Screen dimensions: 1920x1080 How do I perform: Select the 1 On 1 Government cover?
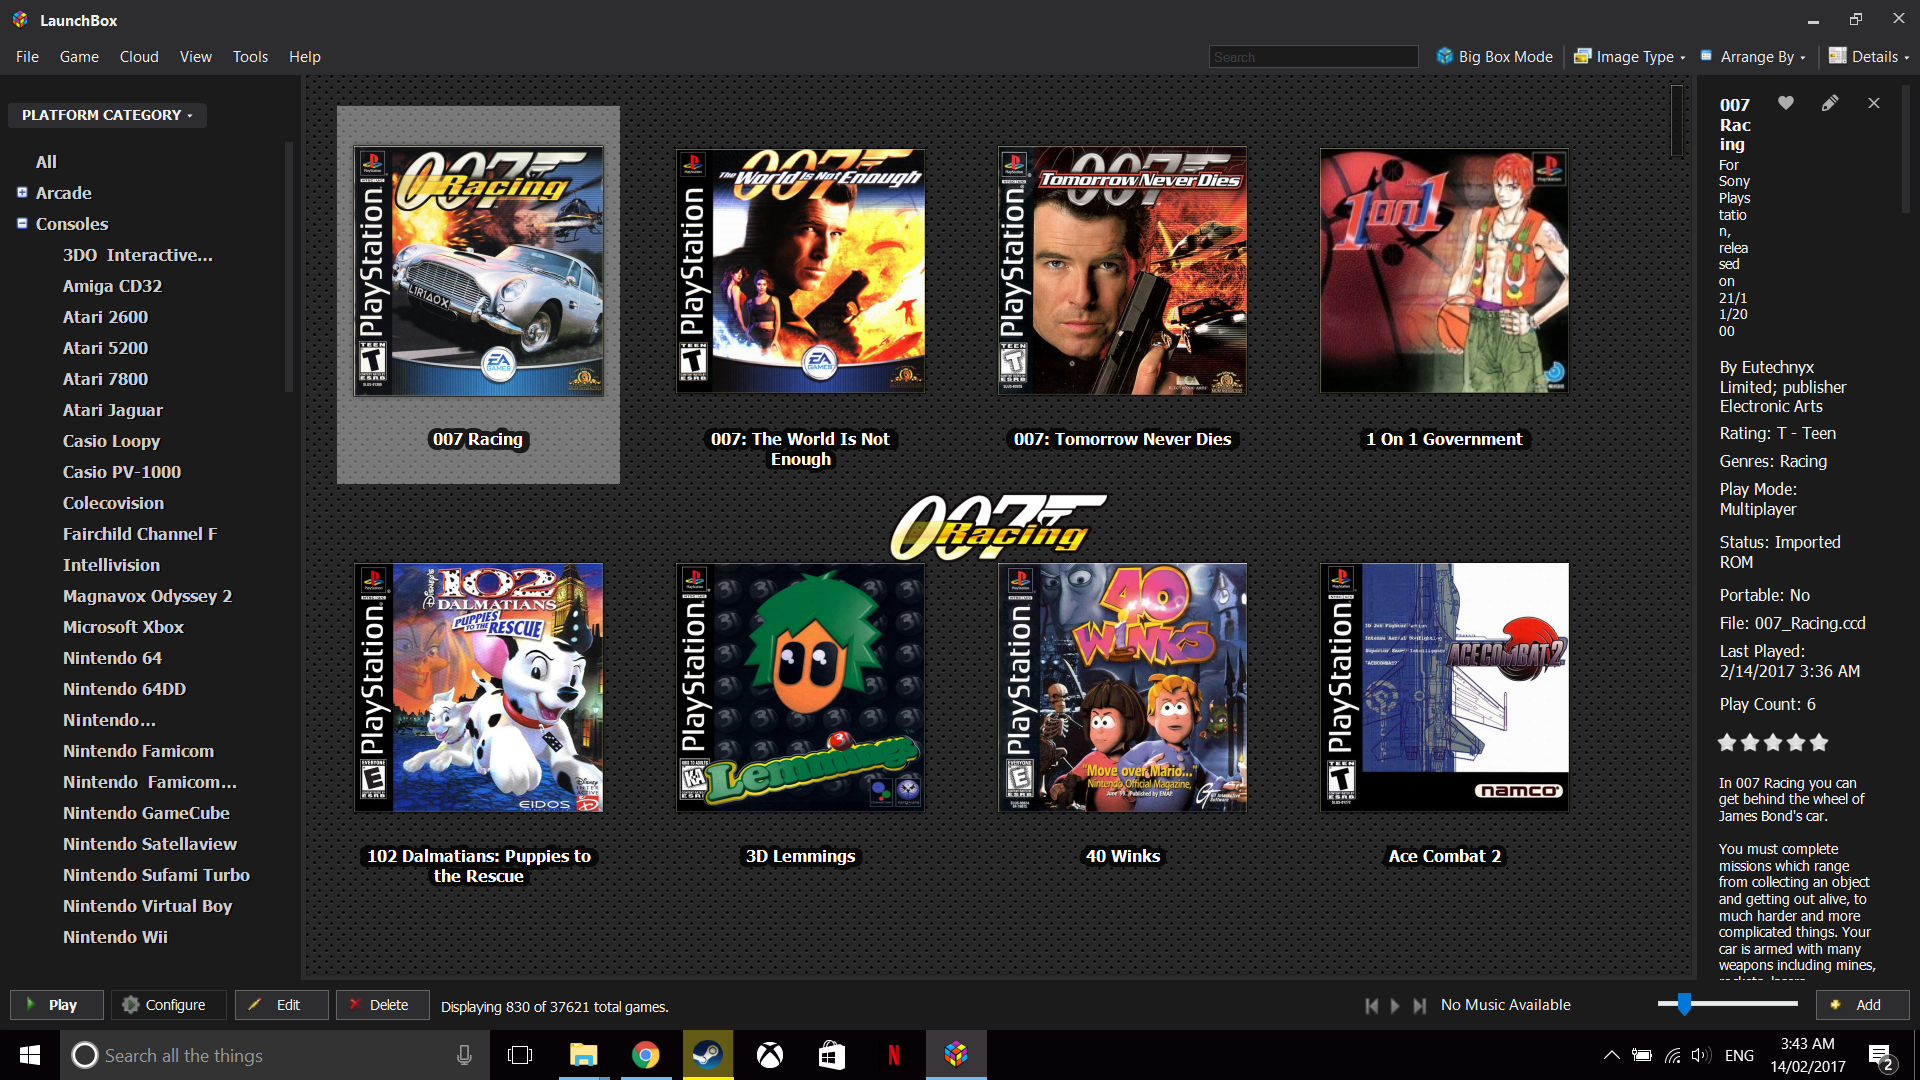[x=1445, y=271]
